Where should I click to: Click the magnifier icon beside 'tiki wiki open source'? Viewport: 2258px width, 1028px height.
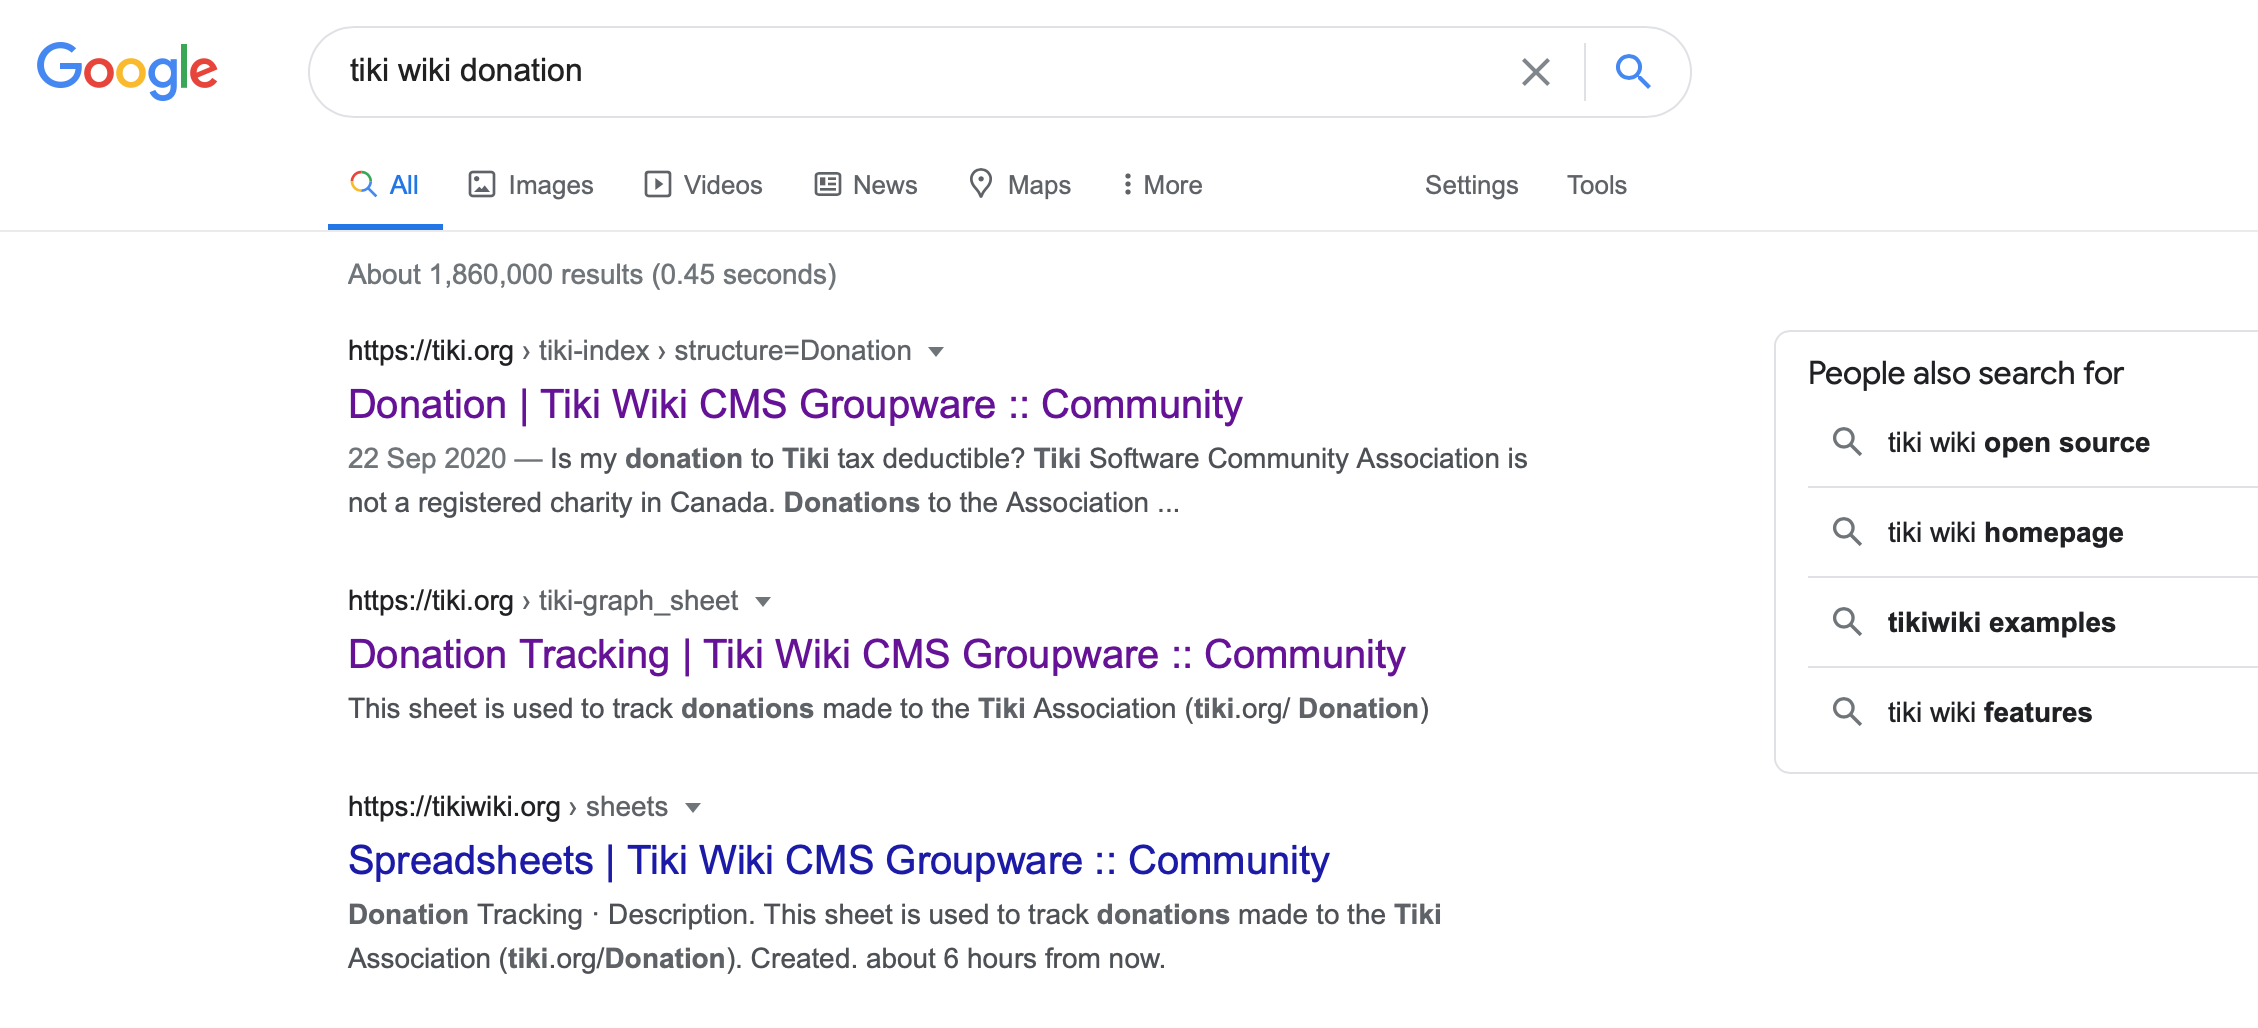tap(1847, 442)
